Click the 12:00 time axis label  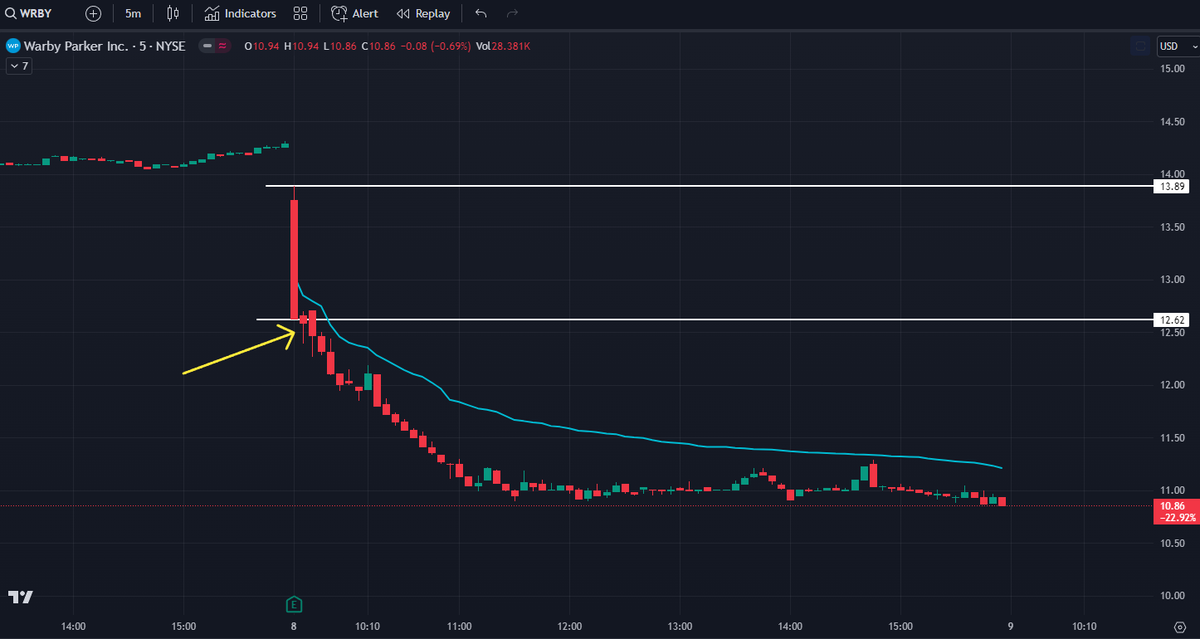point(570,627)
